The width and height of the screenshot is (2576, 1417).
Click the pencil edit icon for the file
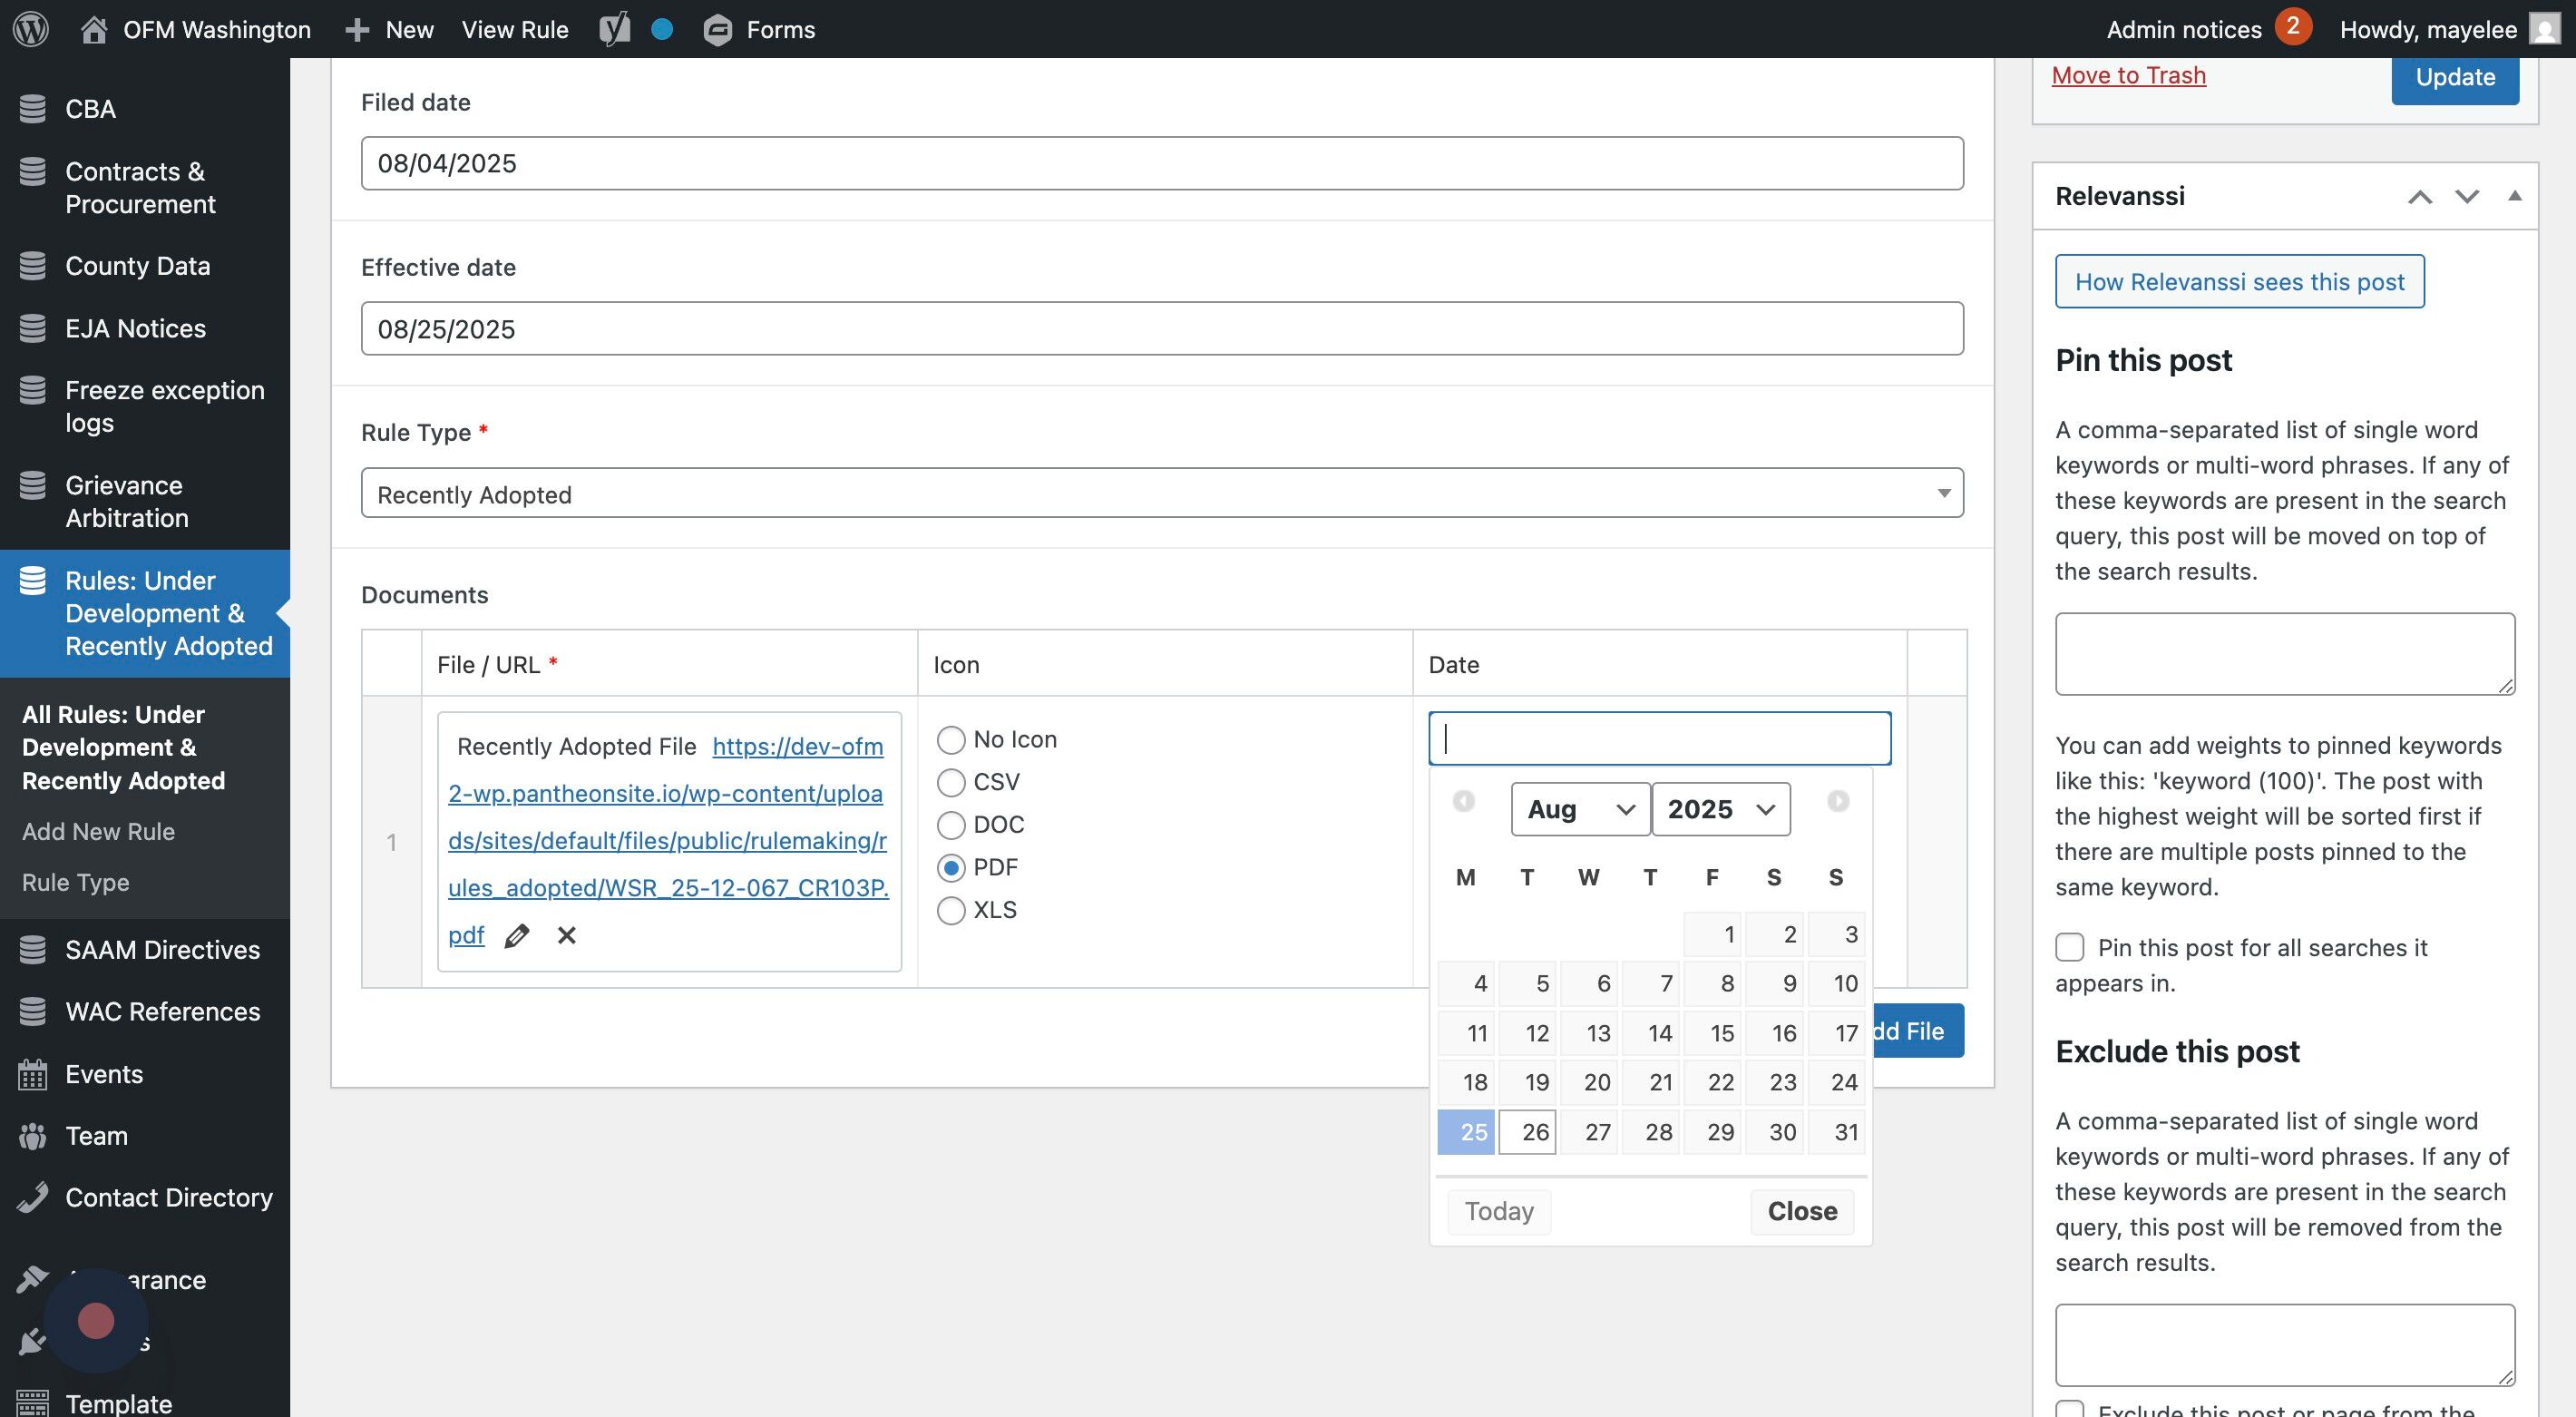(517, 936)
